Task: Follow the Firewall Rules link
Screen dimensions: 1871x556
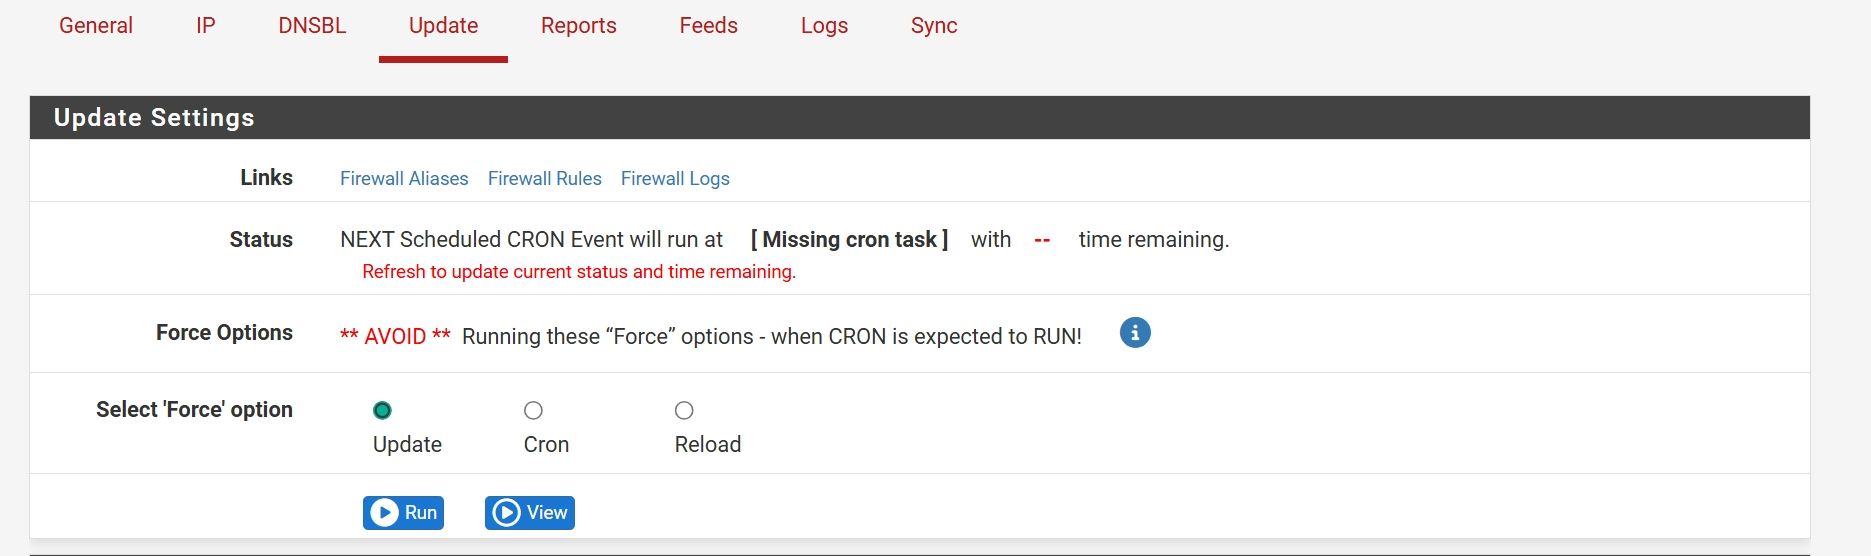Action: click(x=544, y=179)
